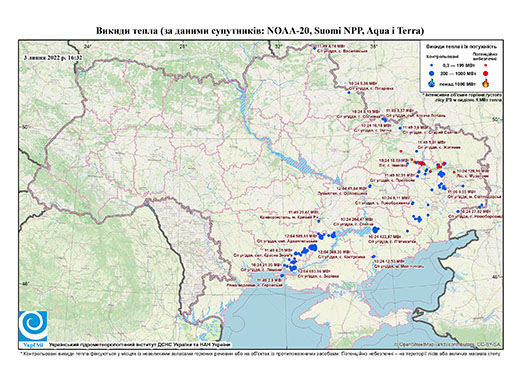Click the legend header text
520x368 pixels.
(x=461, y=46)
